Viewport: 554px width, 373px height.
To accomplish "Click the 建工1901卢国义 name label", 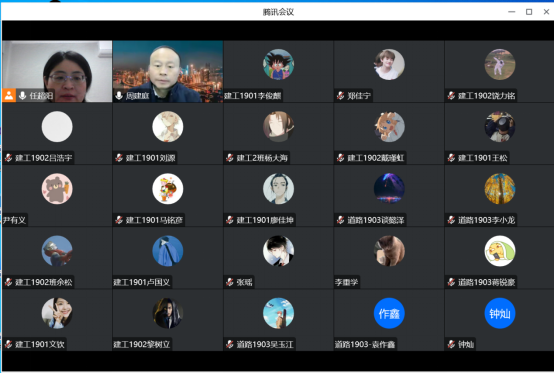I will 142,282.
